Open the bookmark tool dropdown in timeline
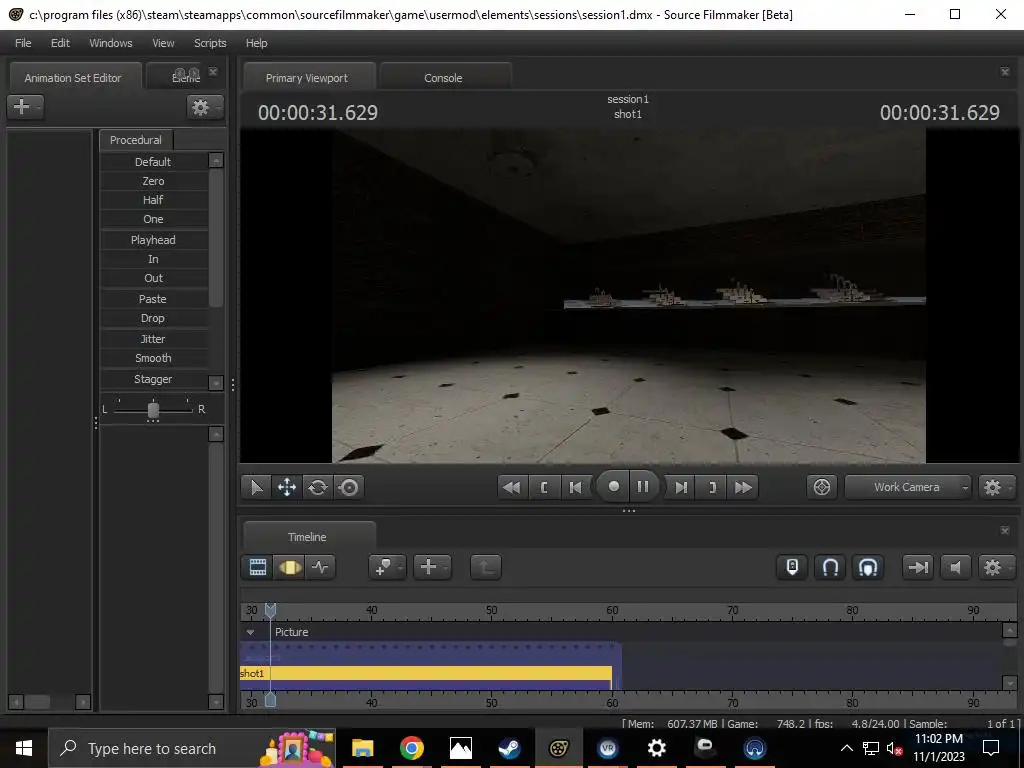Image resolution: width=1024 pixels, height=768 pixels. pyautogui.click(x=387, y=567)
